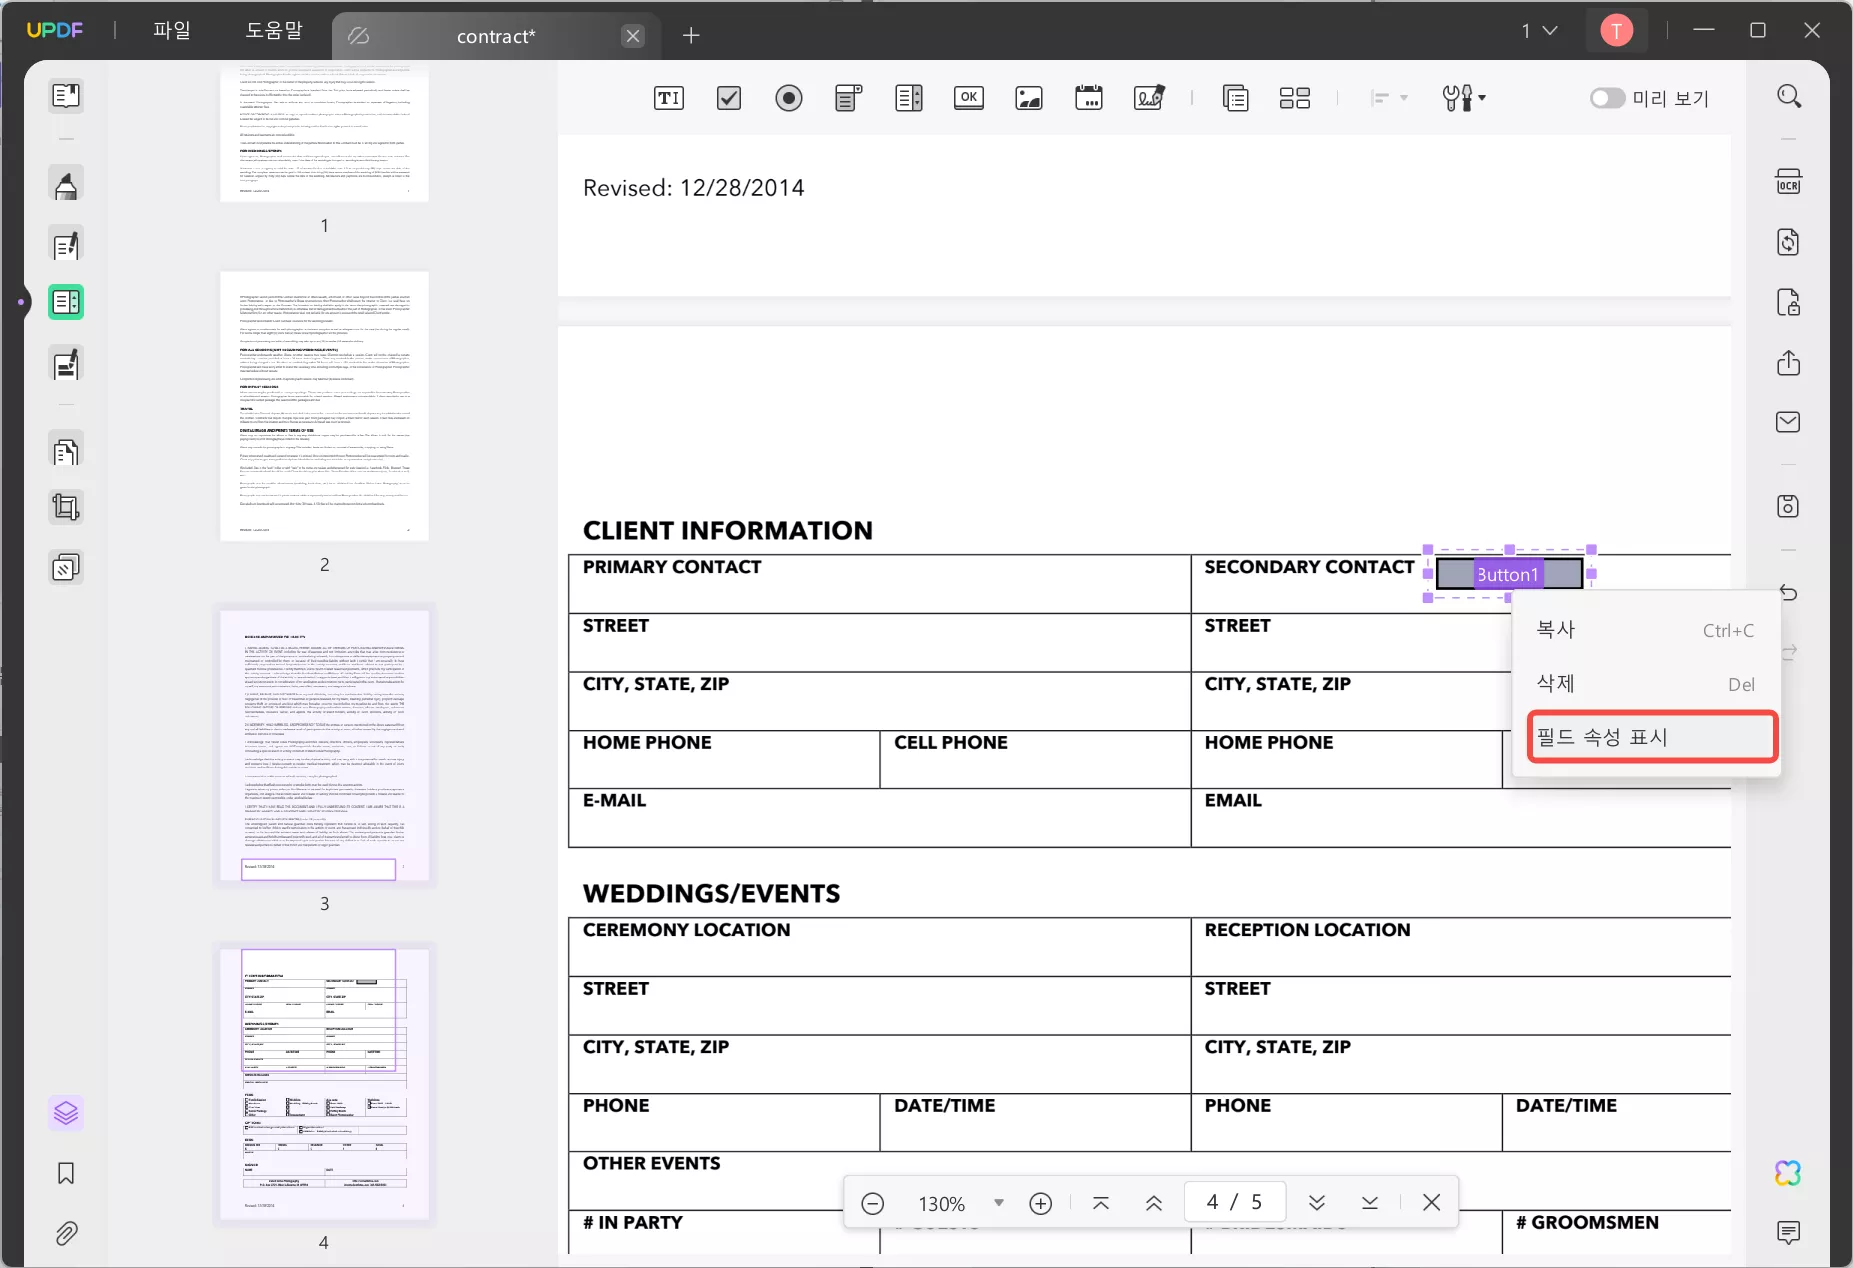Go to the last page arrow
Viewport: 1853px width, 1268px height.
[1370, 1203]
